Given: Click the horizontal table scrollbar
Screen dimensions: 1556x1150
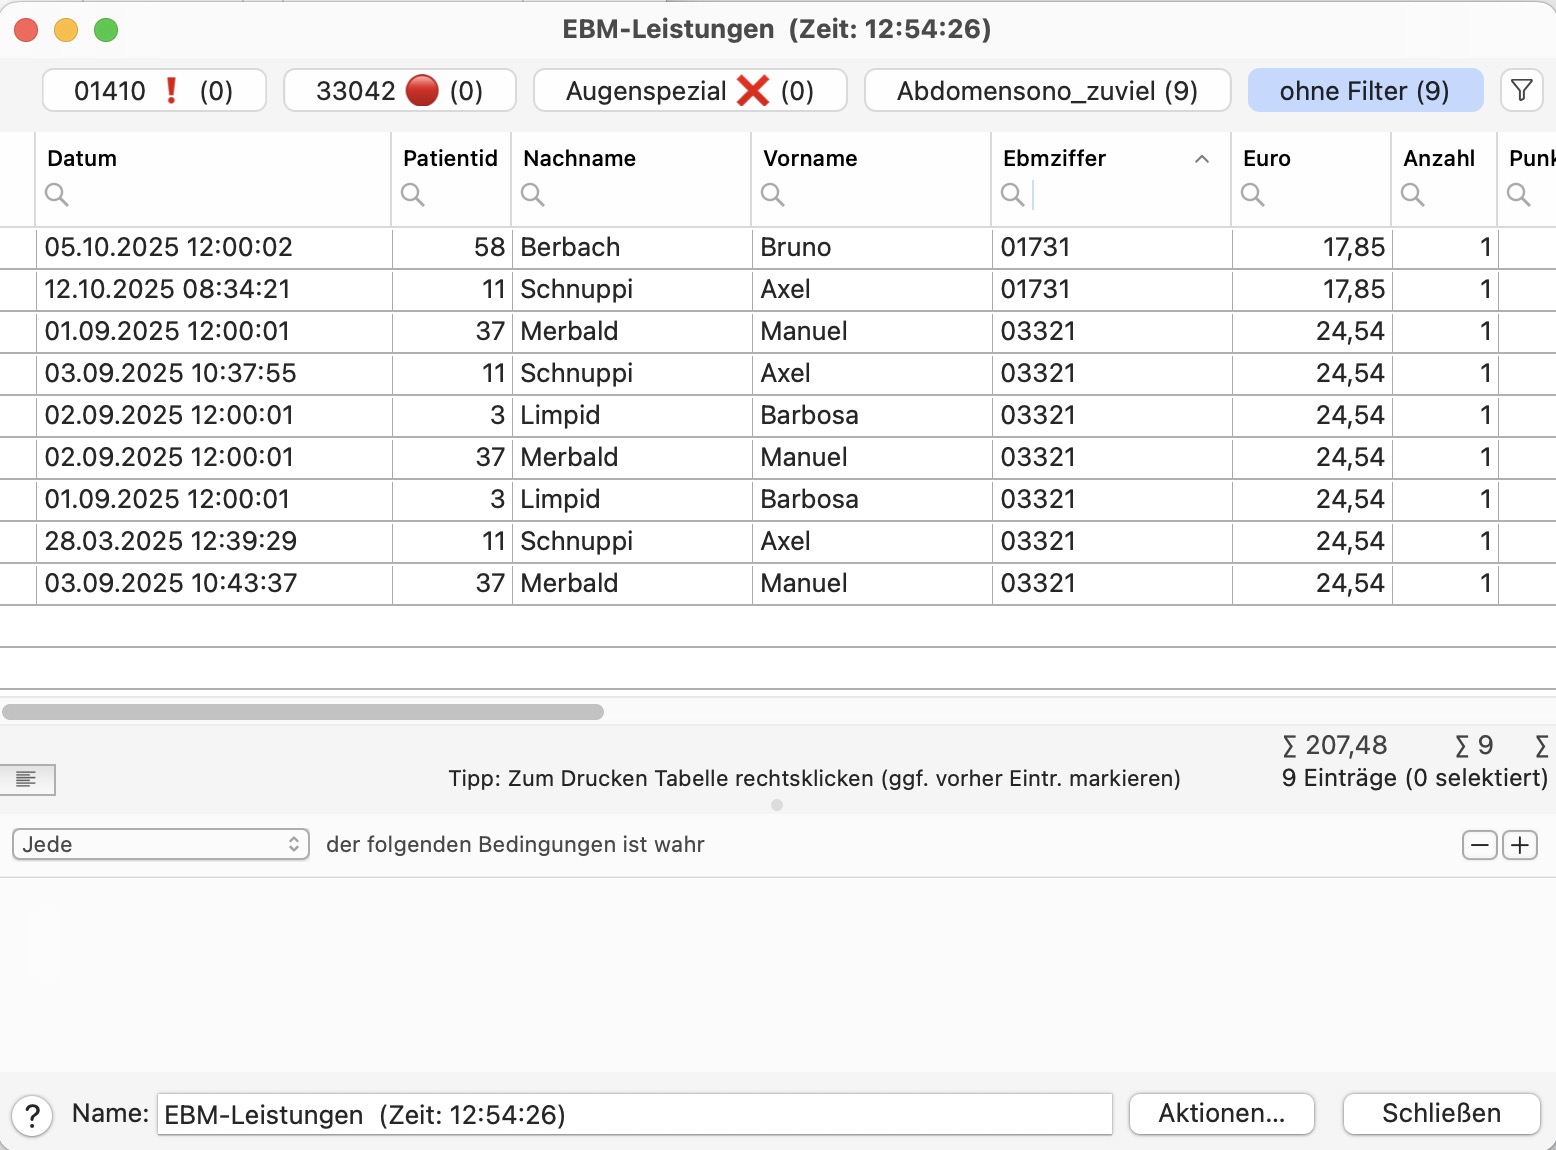Looking at the screenshot, I should click(x=303, y=712).
